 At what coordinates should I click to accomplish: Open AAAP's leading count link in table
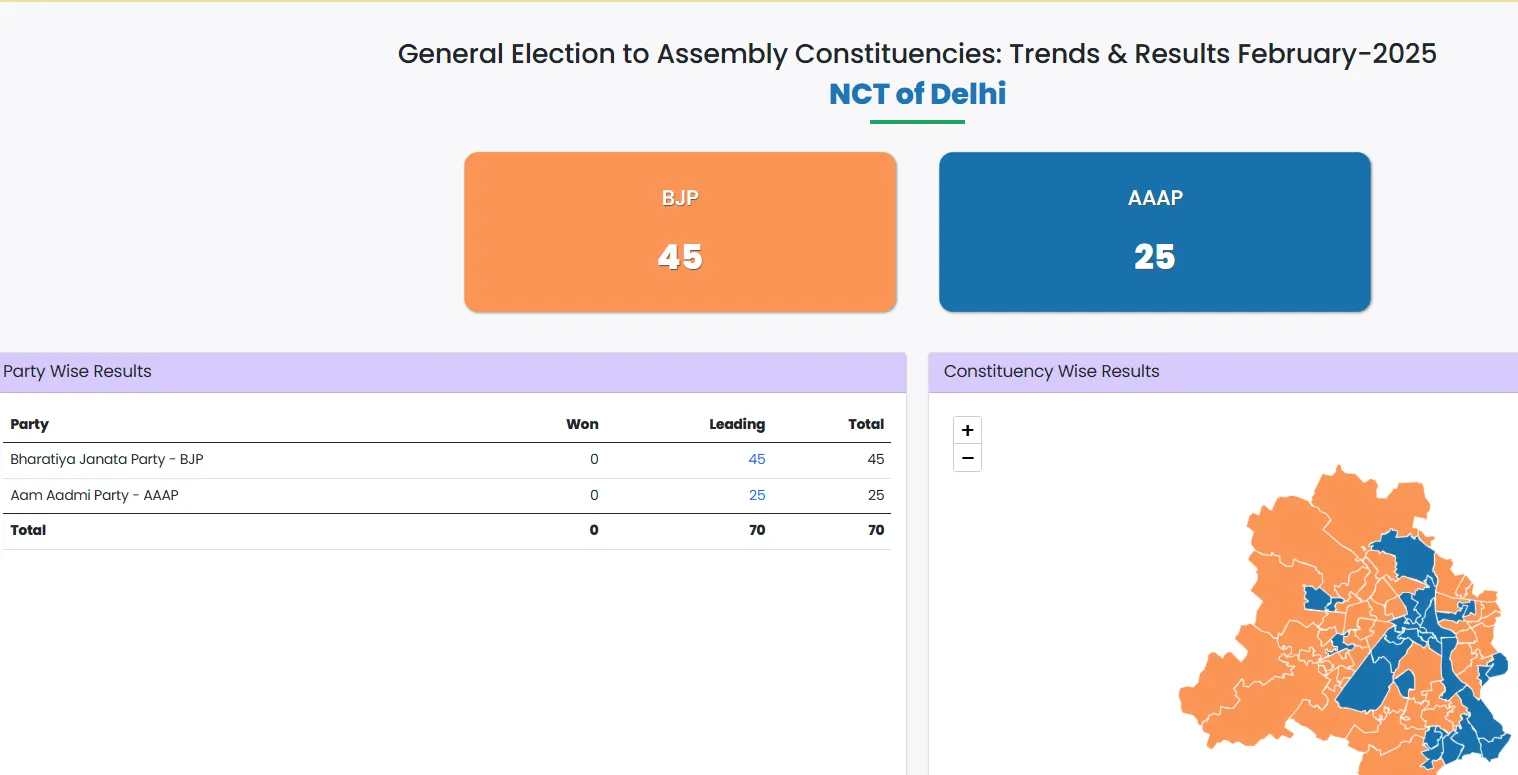point(756,495)
